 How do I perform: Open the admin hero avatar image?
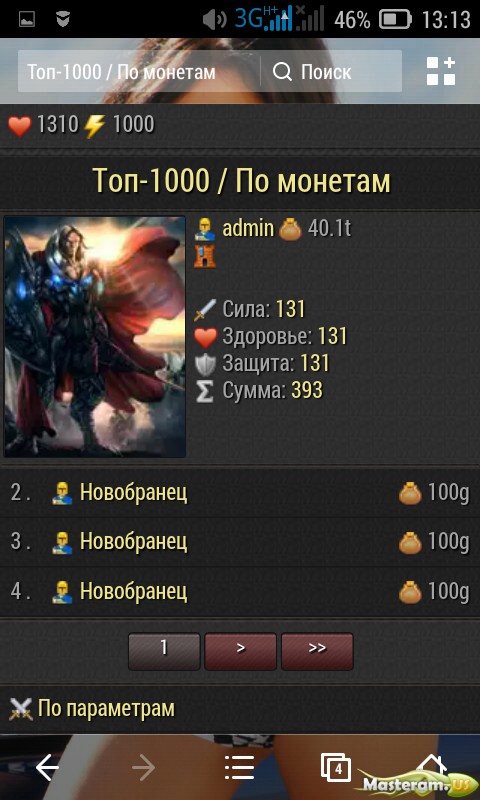[95, 336]
